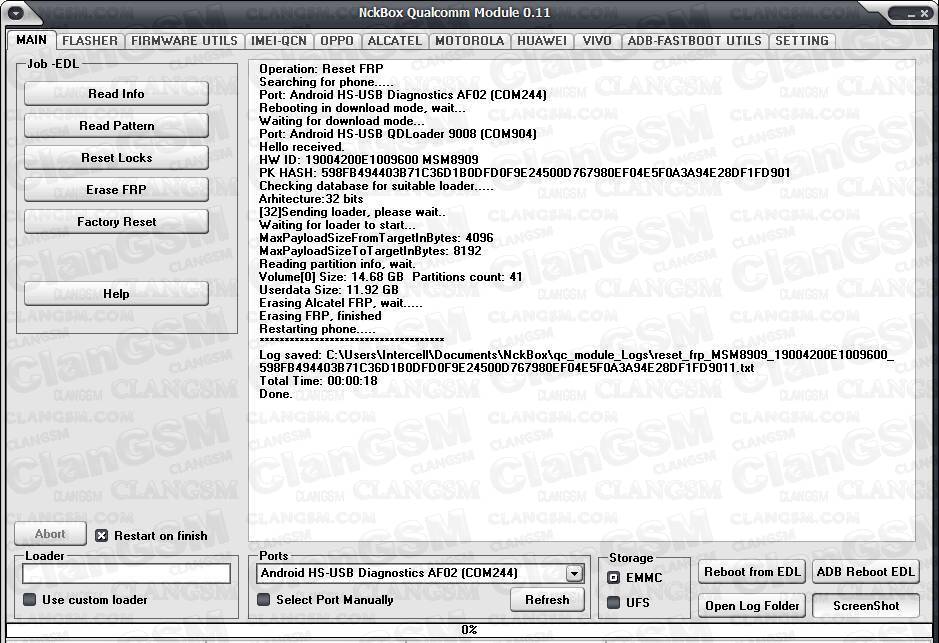
Task: Click the "Userdata Size: 11.92 GB" log line
Action: [329, 290]
